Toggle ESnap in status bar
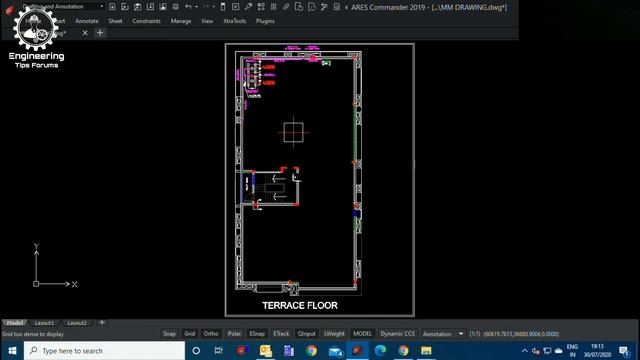 [257, 333]
